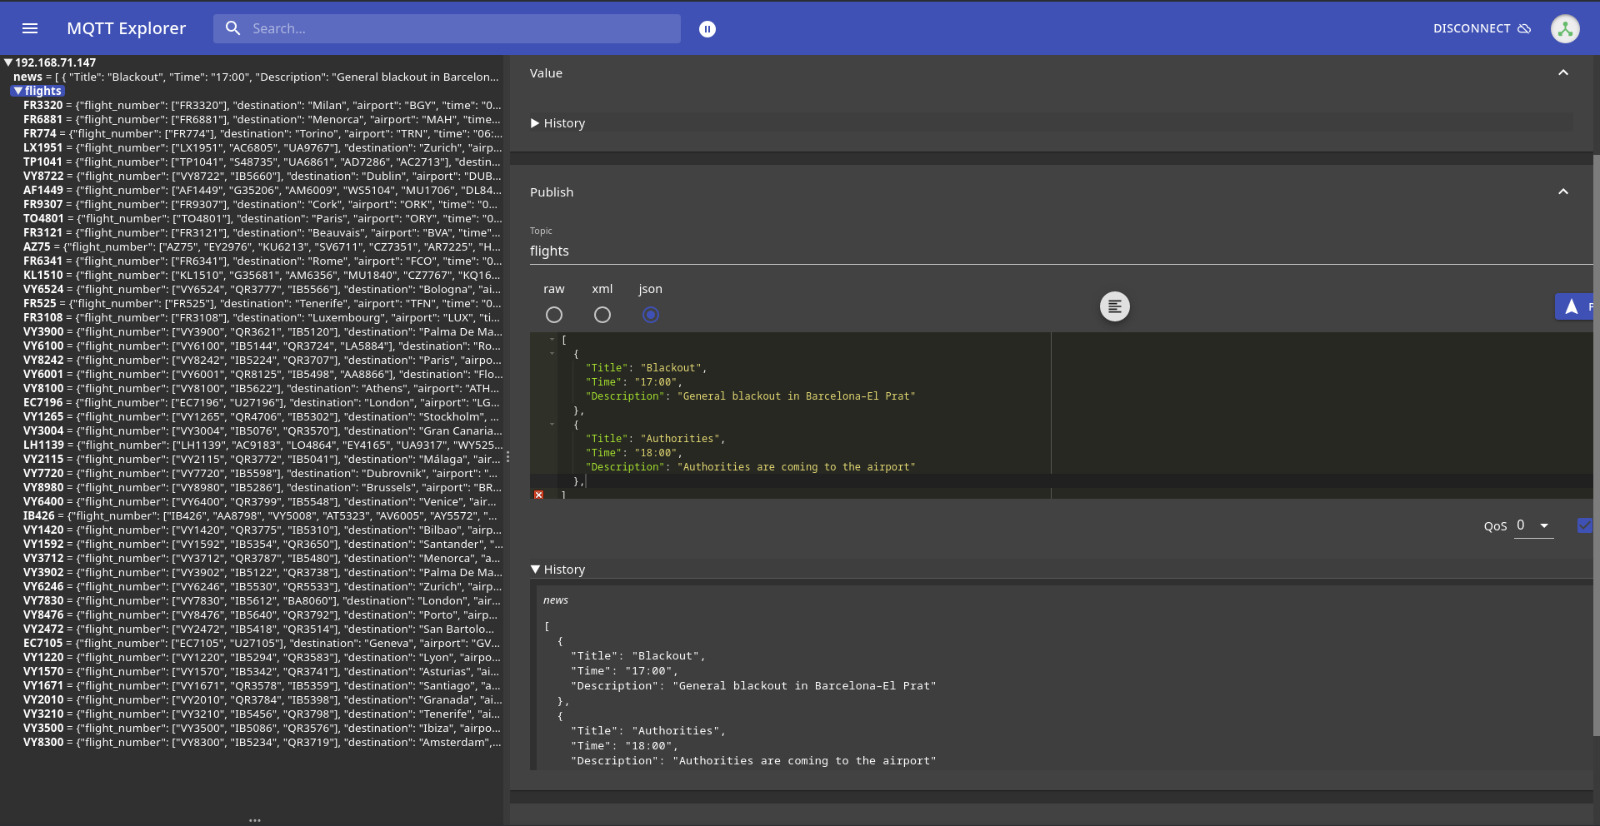Click inside the JSON payload editor

(1061, 415)
